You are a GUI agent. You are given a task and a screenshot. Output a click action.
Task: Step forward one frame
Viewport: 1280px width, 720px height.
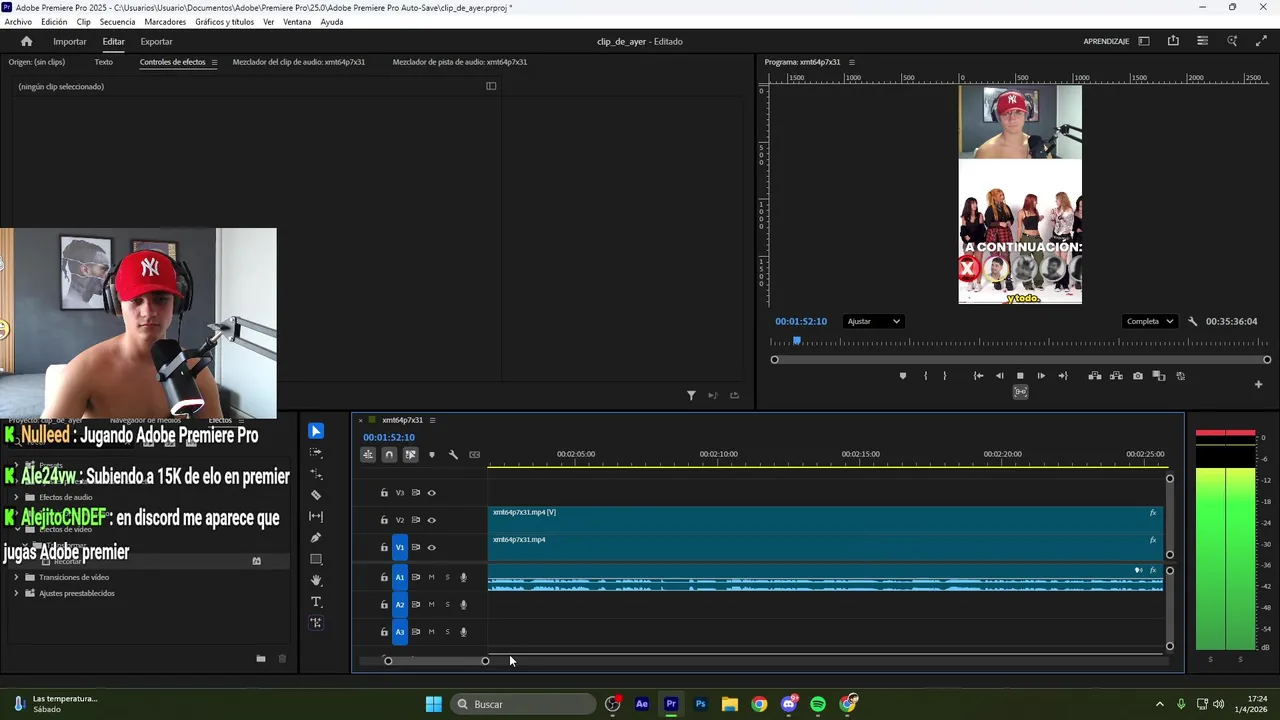coord(1041,376)
